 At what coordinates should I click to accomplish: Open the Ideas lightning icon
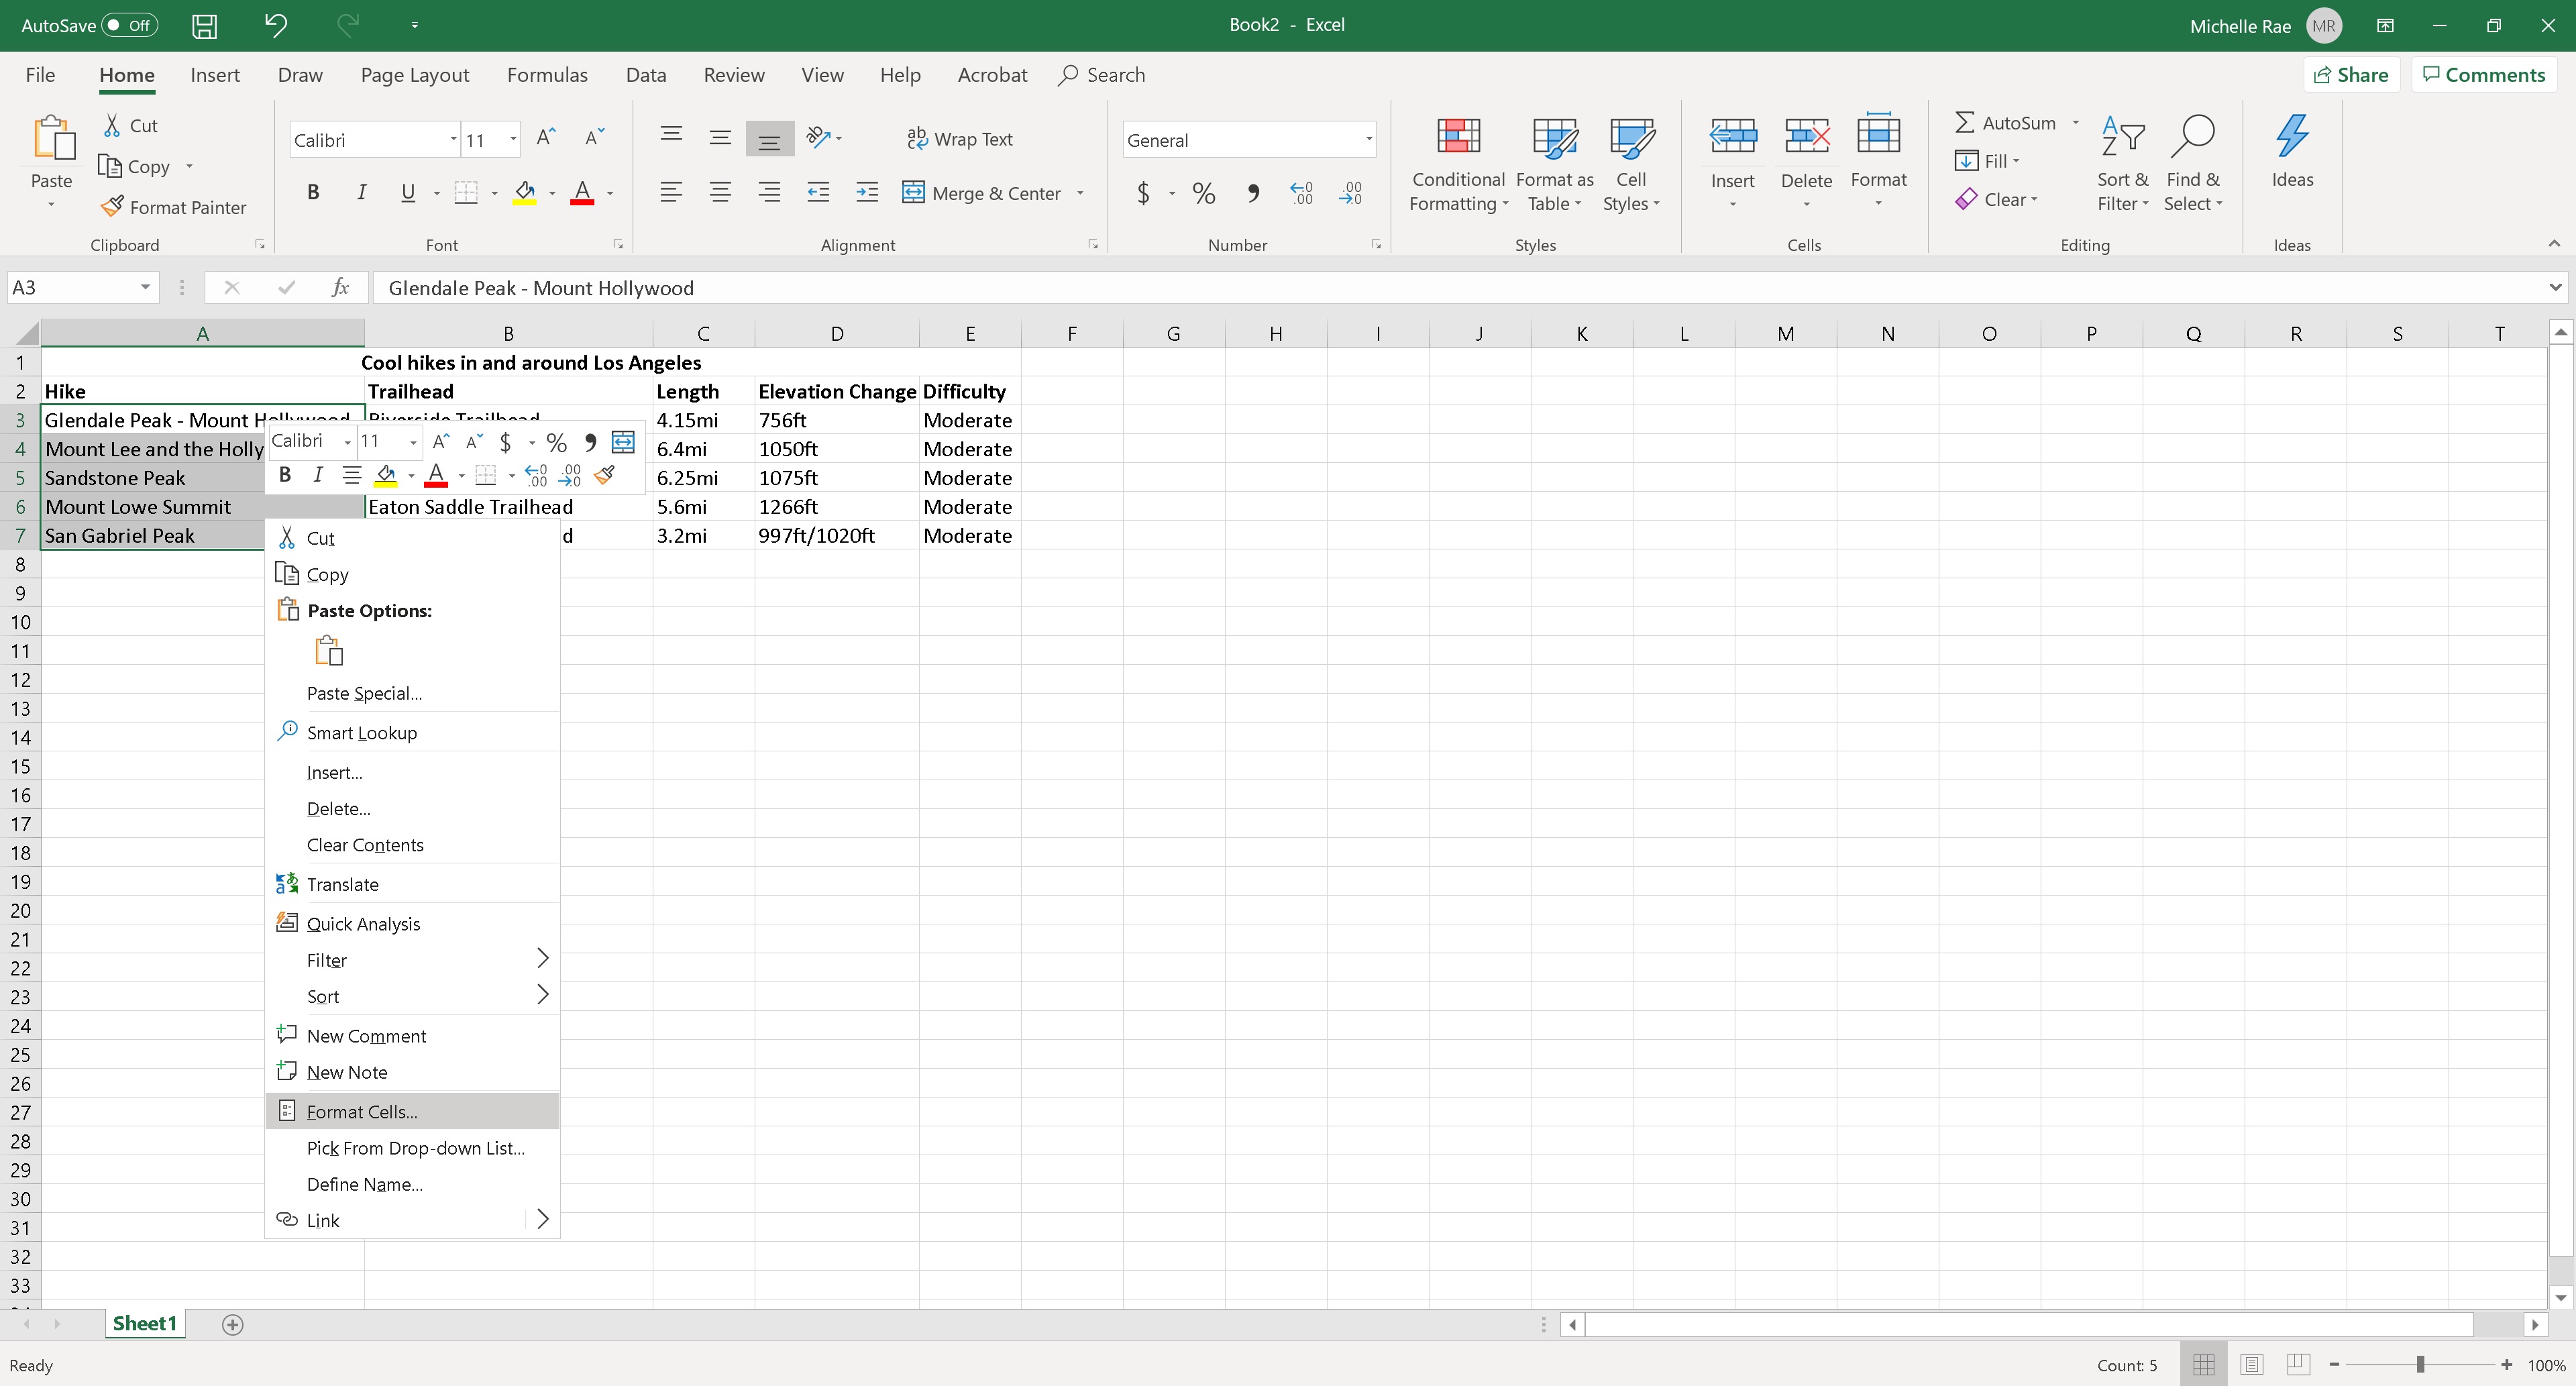tap(2291, 136)
